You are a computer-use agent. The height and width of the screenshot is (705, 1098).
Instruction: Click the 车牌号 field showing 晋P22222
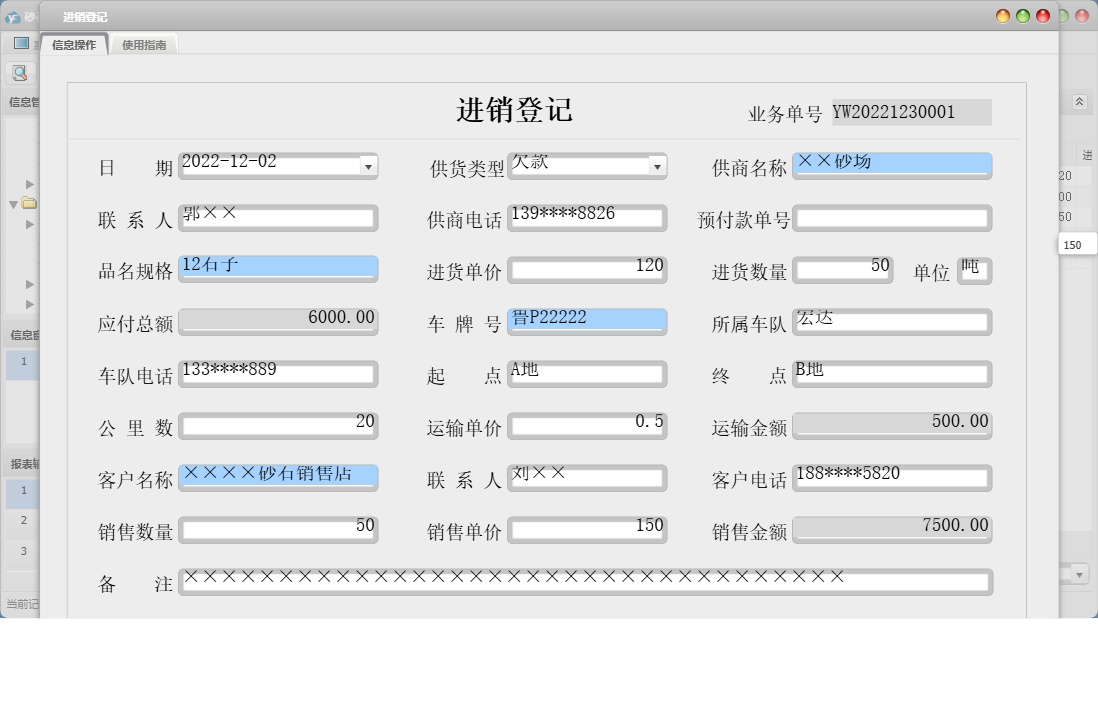[x=587, y=321]
